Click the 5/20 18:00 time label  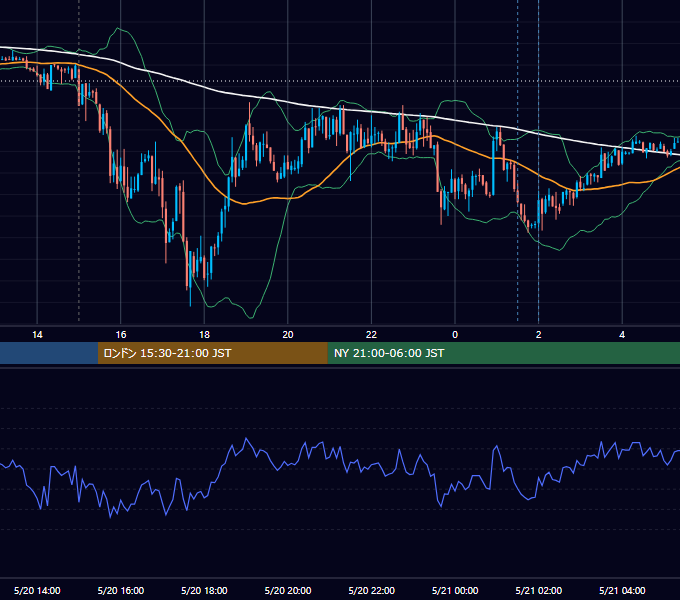(204, 590)
